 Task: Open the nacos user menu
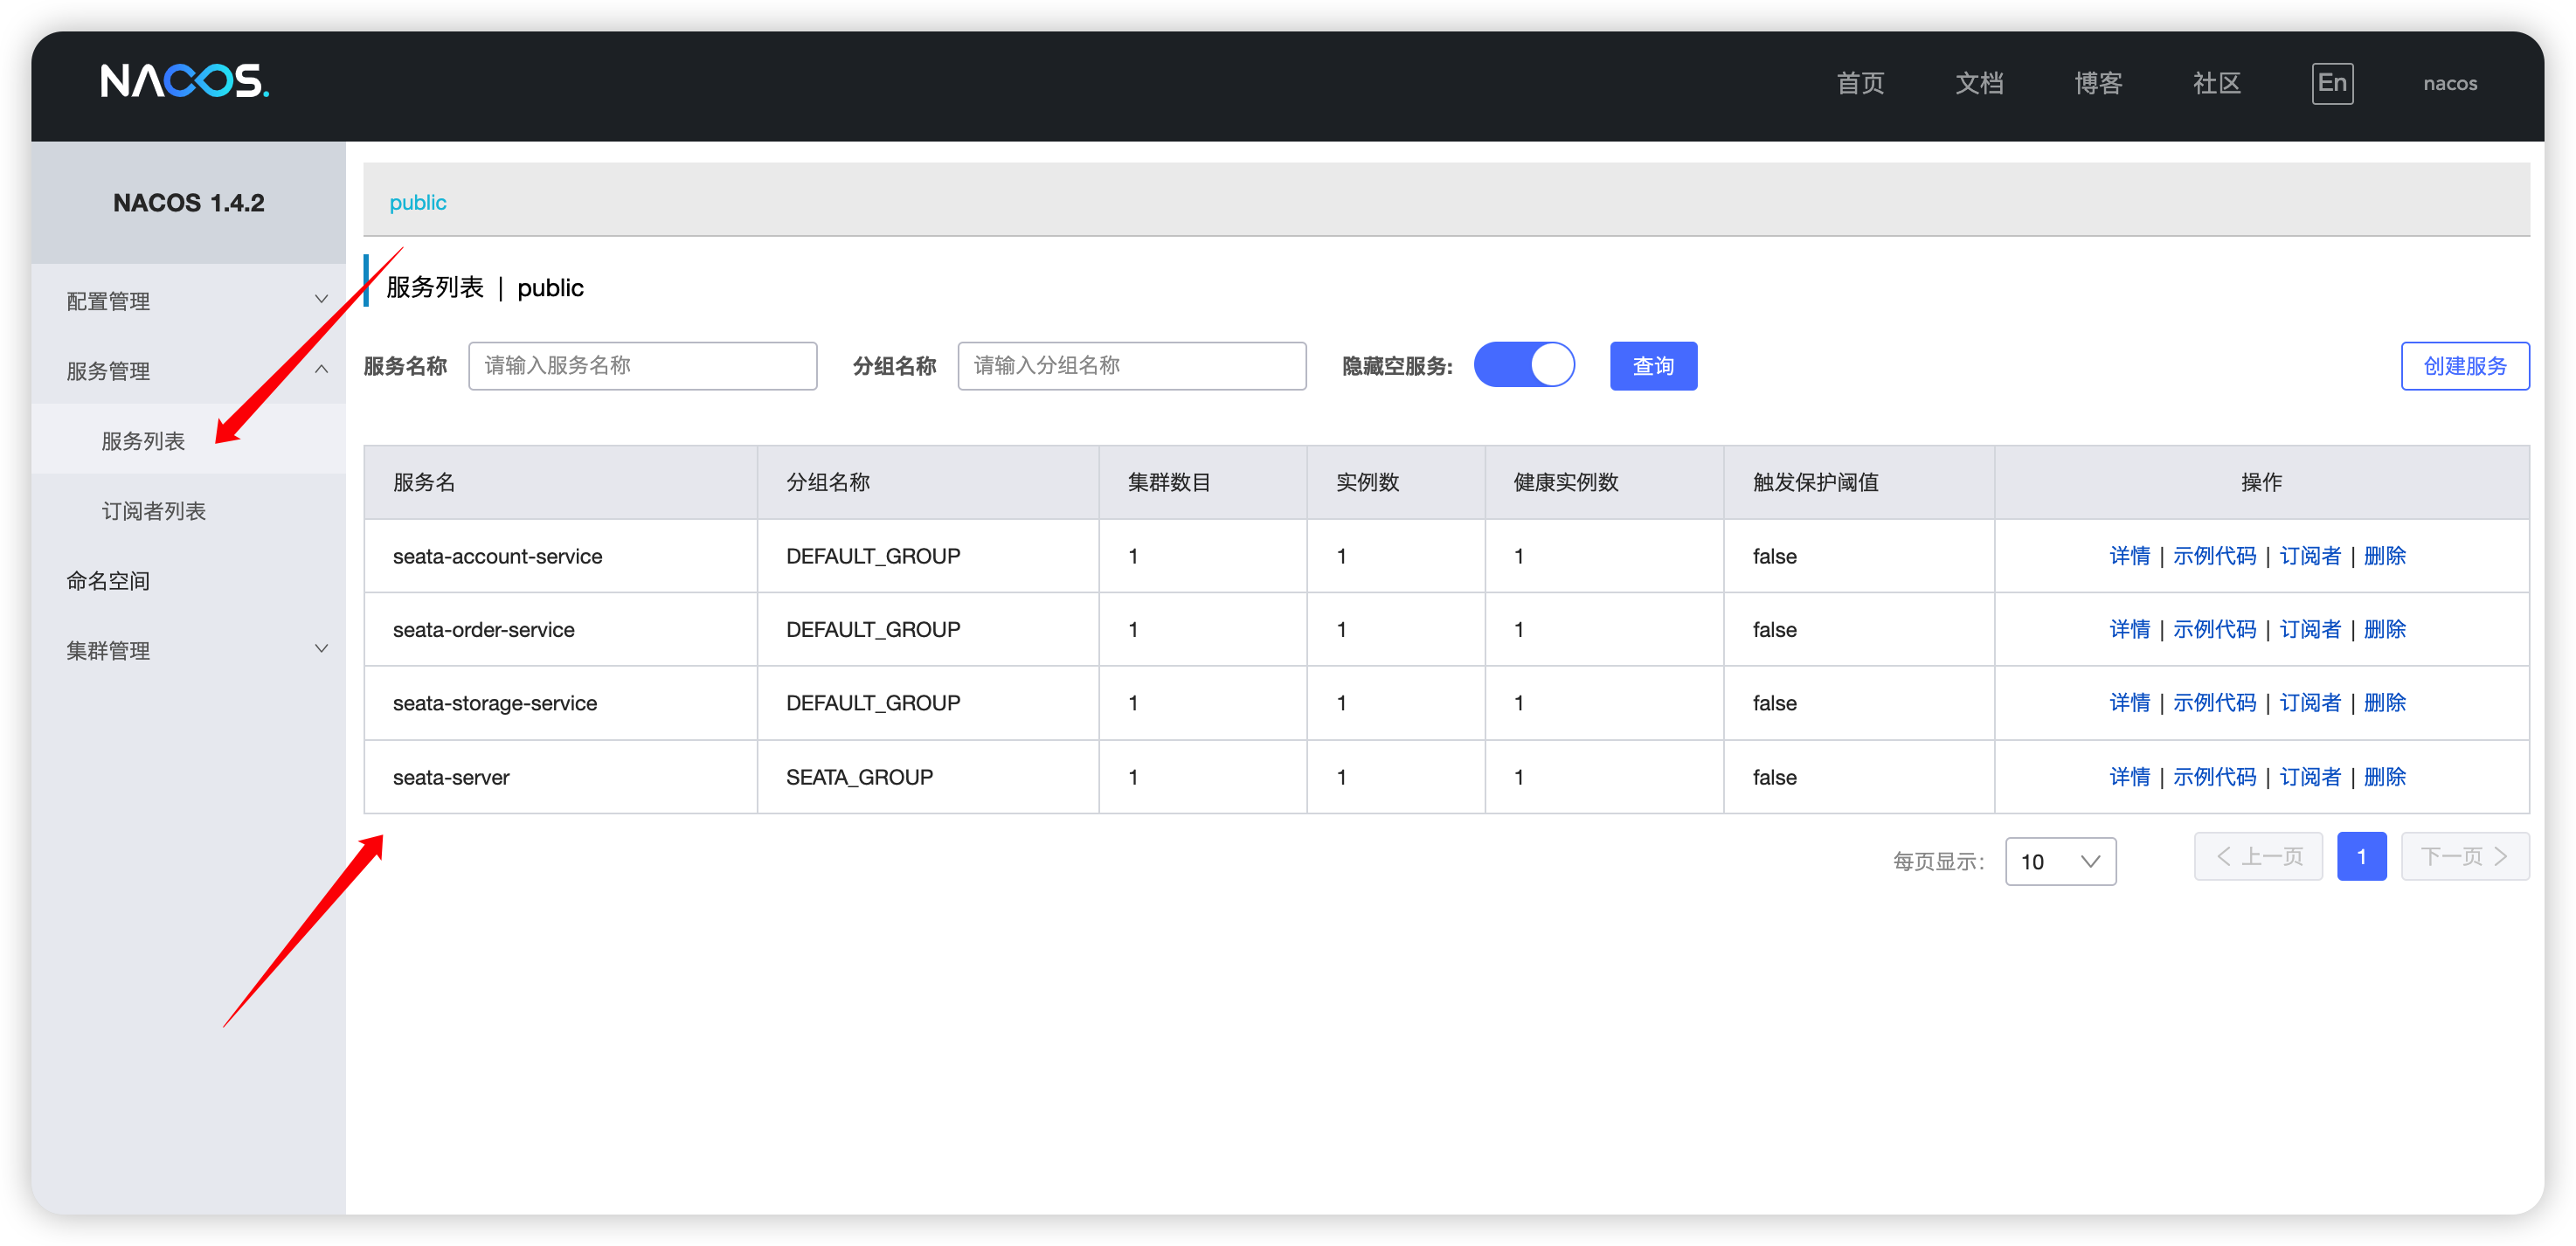tap(2450, 83)
